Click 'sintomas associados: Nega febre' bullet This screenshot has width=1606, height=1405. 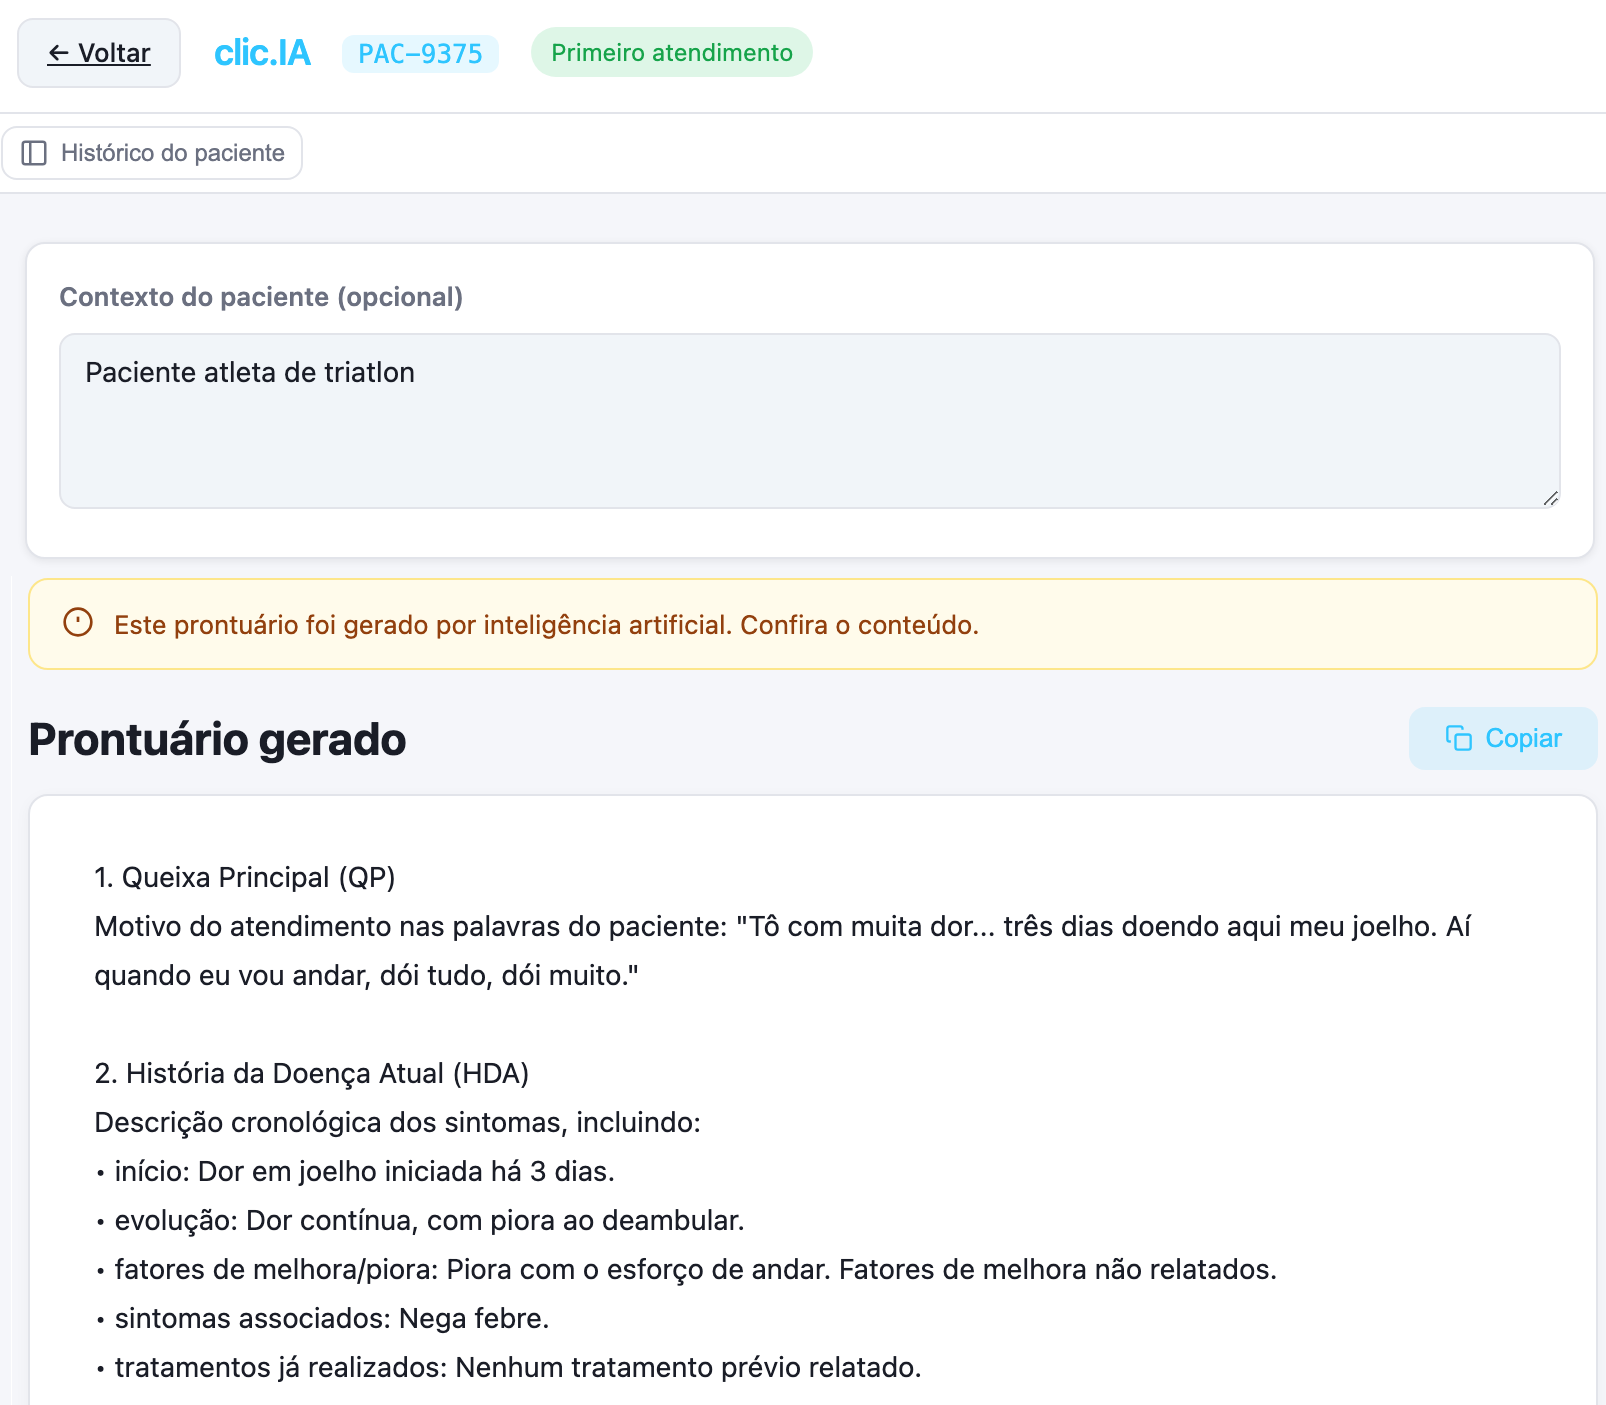coord(322,1318)
